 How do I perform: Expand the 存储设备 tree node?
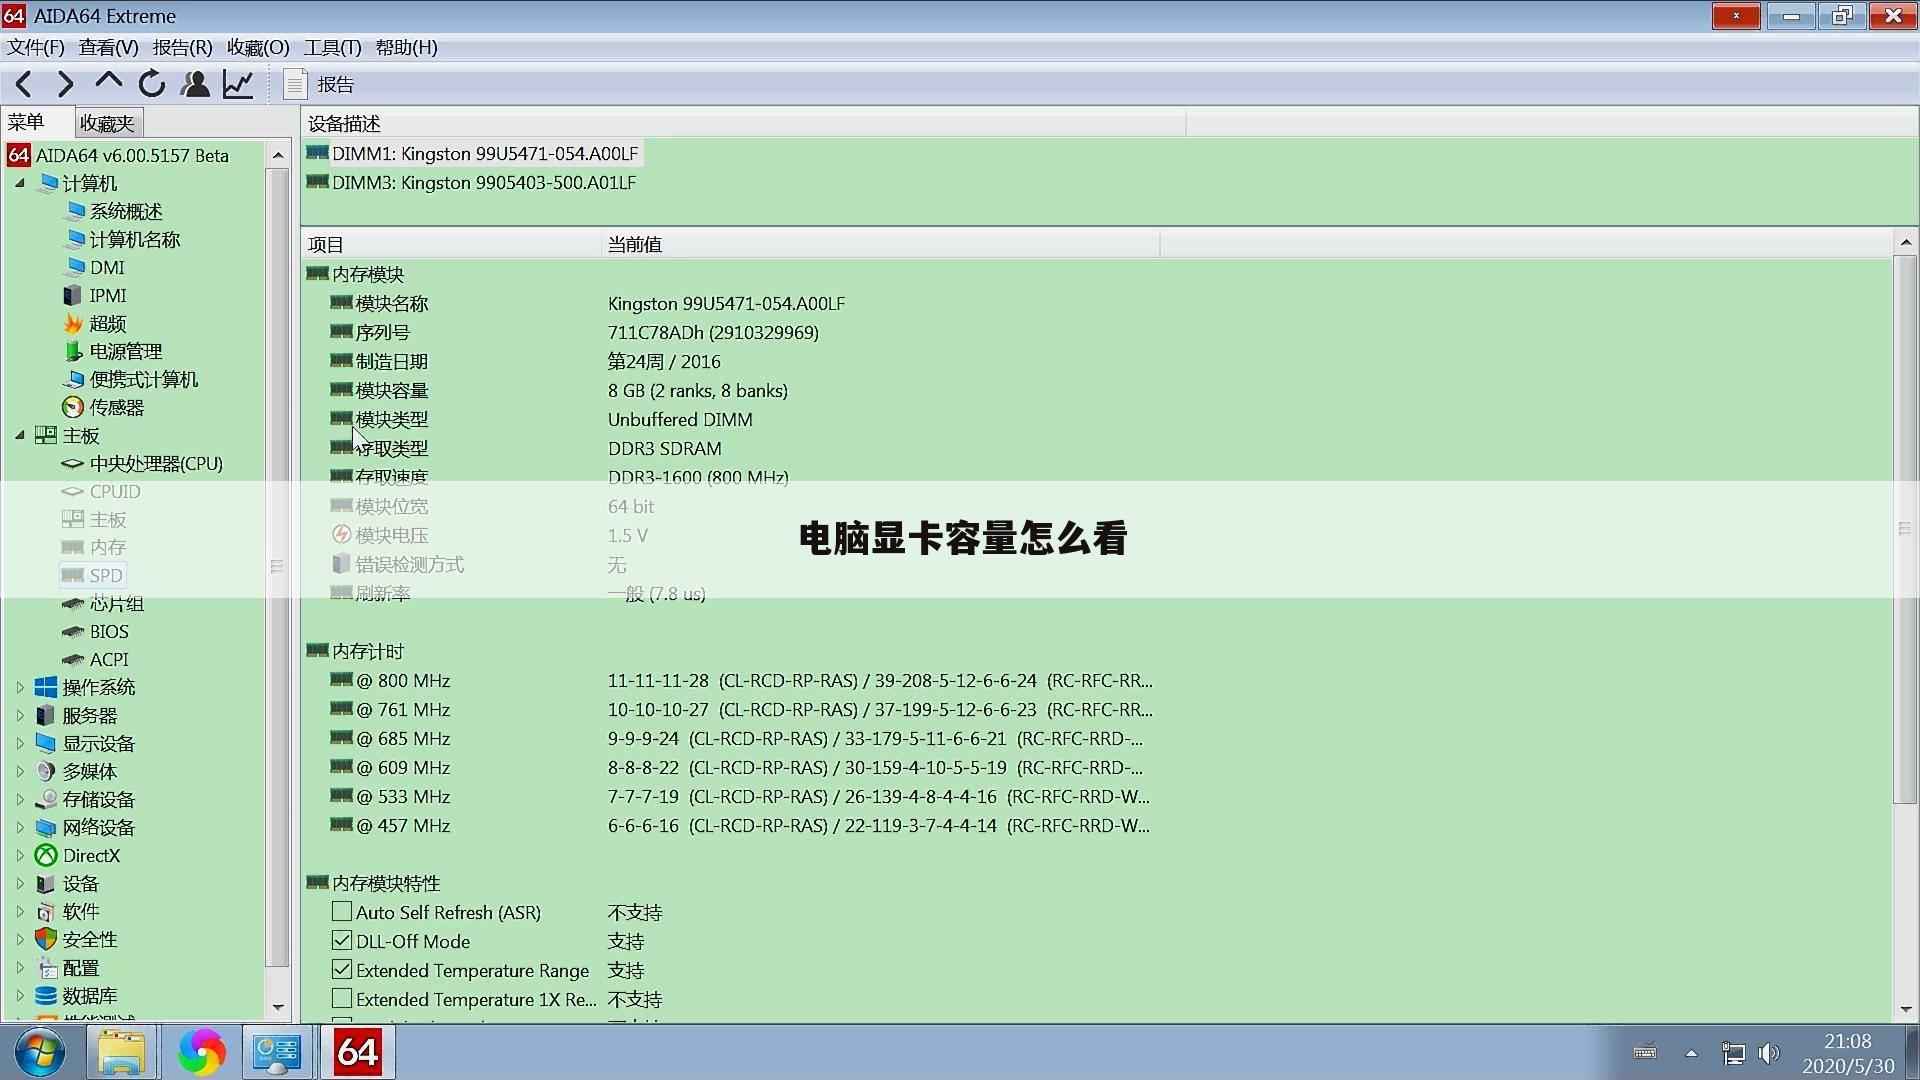tap(20, 799)
